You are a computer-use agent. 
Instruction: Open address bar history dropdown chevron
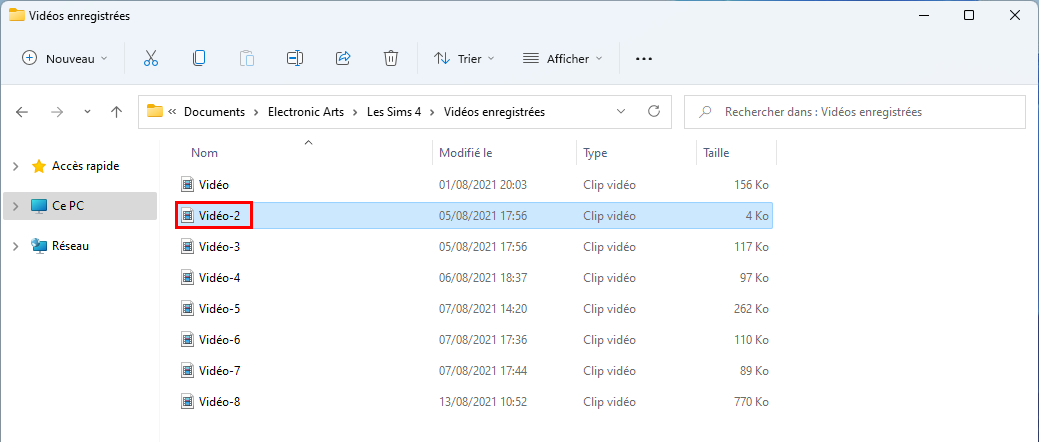(621, 111)
